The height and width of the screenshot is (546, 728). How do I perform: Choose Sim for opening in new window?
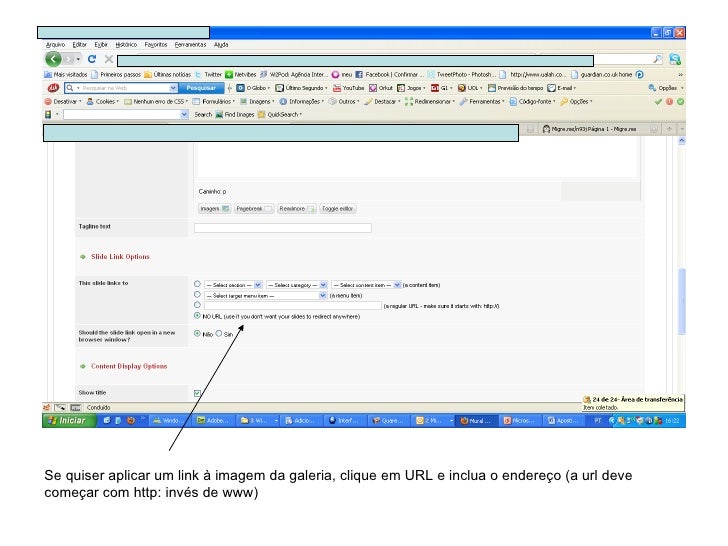click(x=219, y=333)
